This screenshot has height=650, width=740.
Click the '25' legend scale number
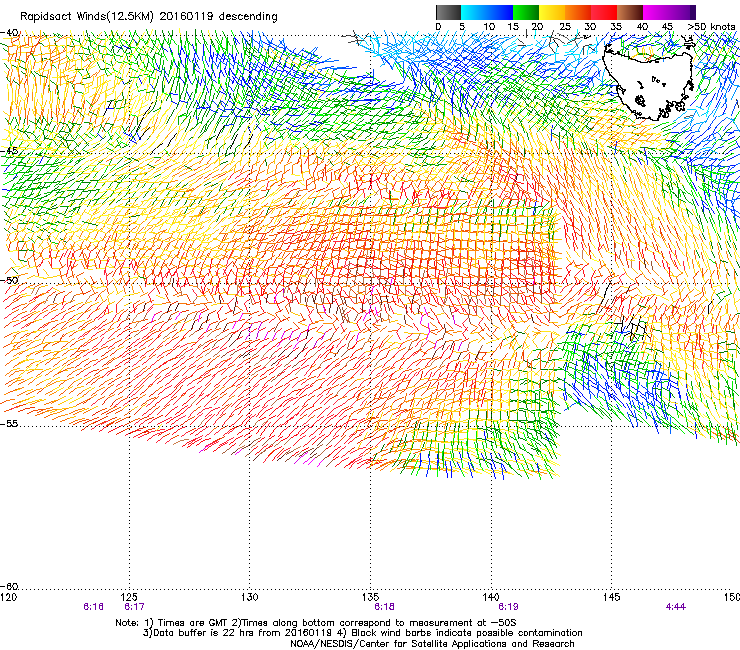[565, 27]
